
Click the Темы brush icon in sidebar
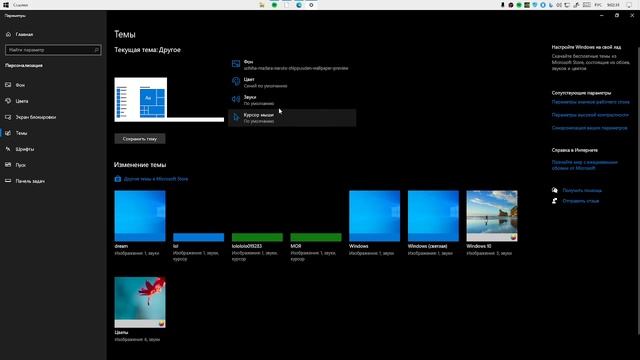pos(8,133)
